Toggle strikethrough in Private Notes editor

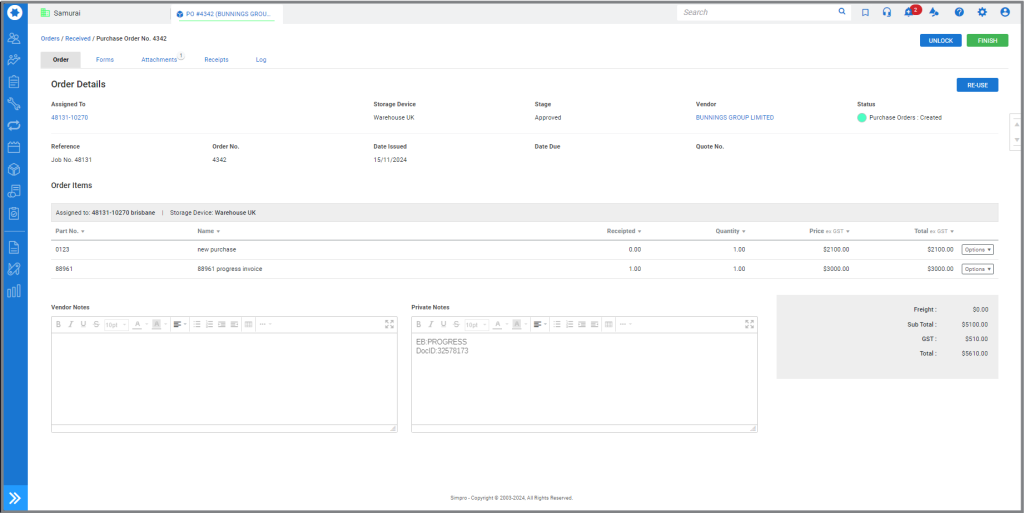tap(456, 324)
